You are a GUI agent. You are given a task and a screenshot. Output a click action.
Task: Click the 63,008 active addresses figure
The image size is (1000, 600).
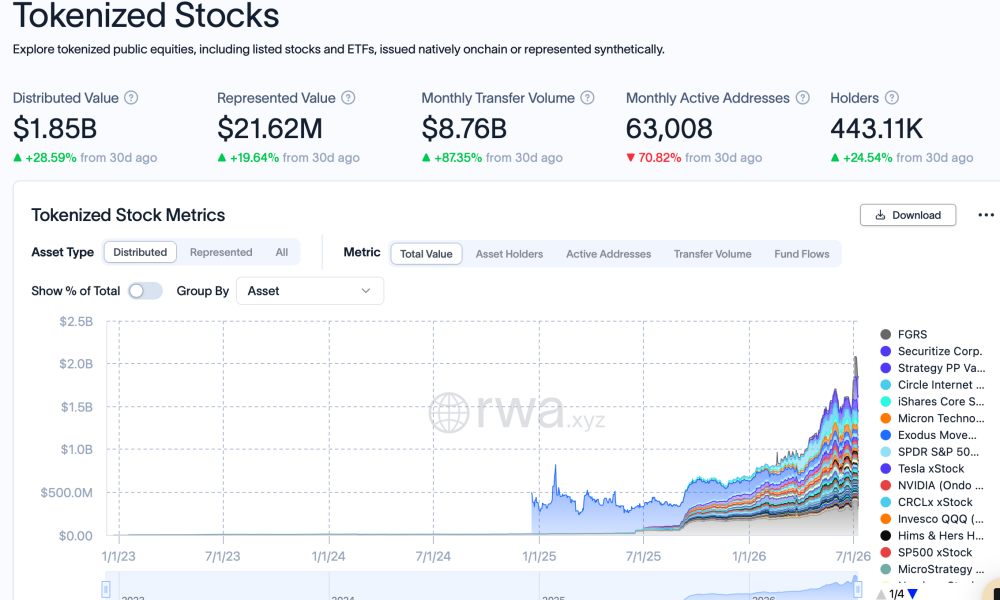click(669, 129)
